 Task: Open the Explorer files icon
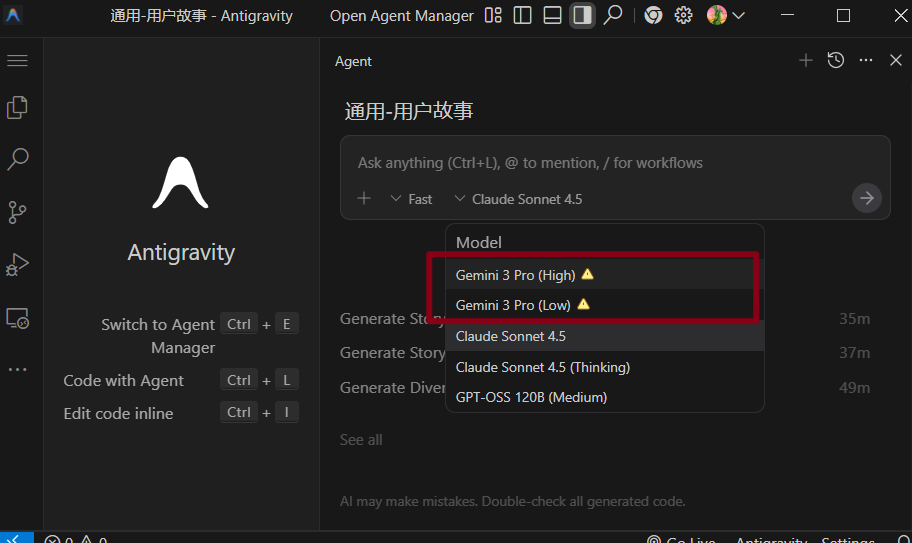[x=17, y=108]
